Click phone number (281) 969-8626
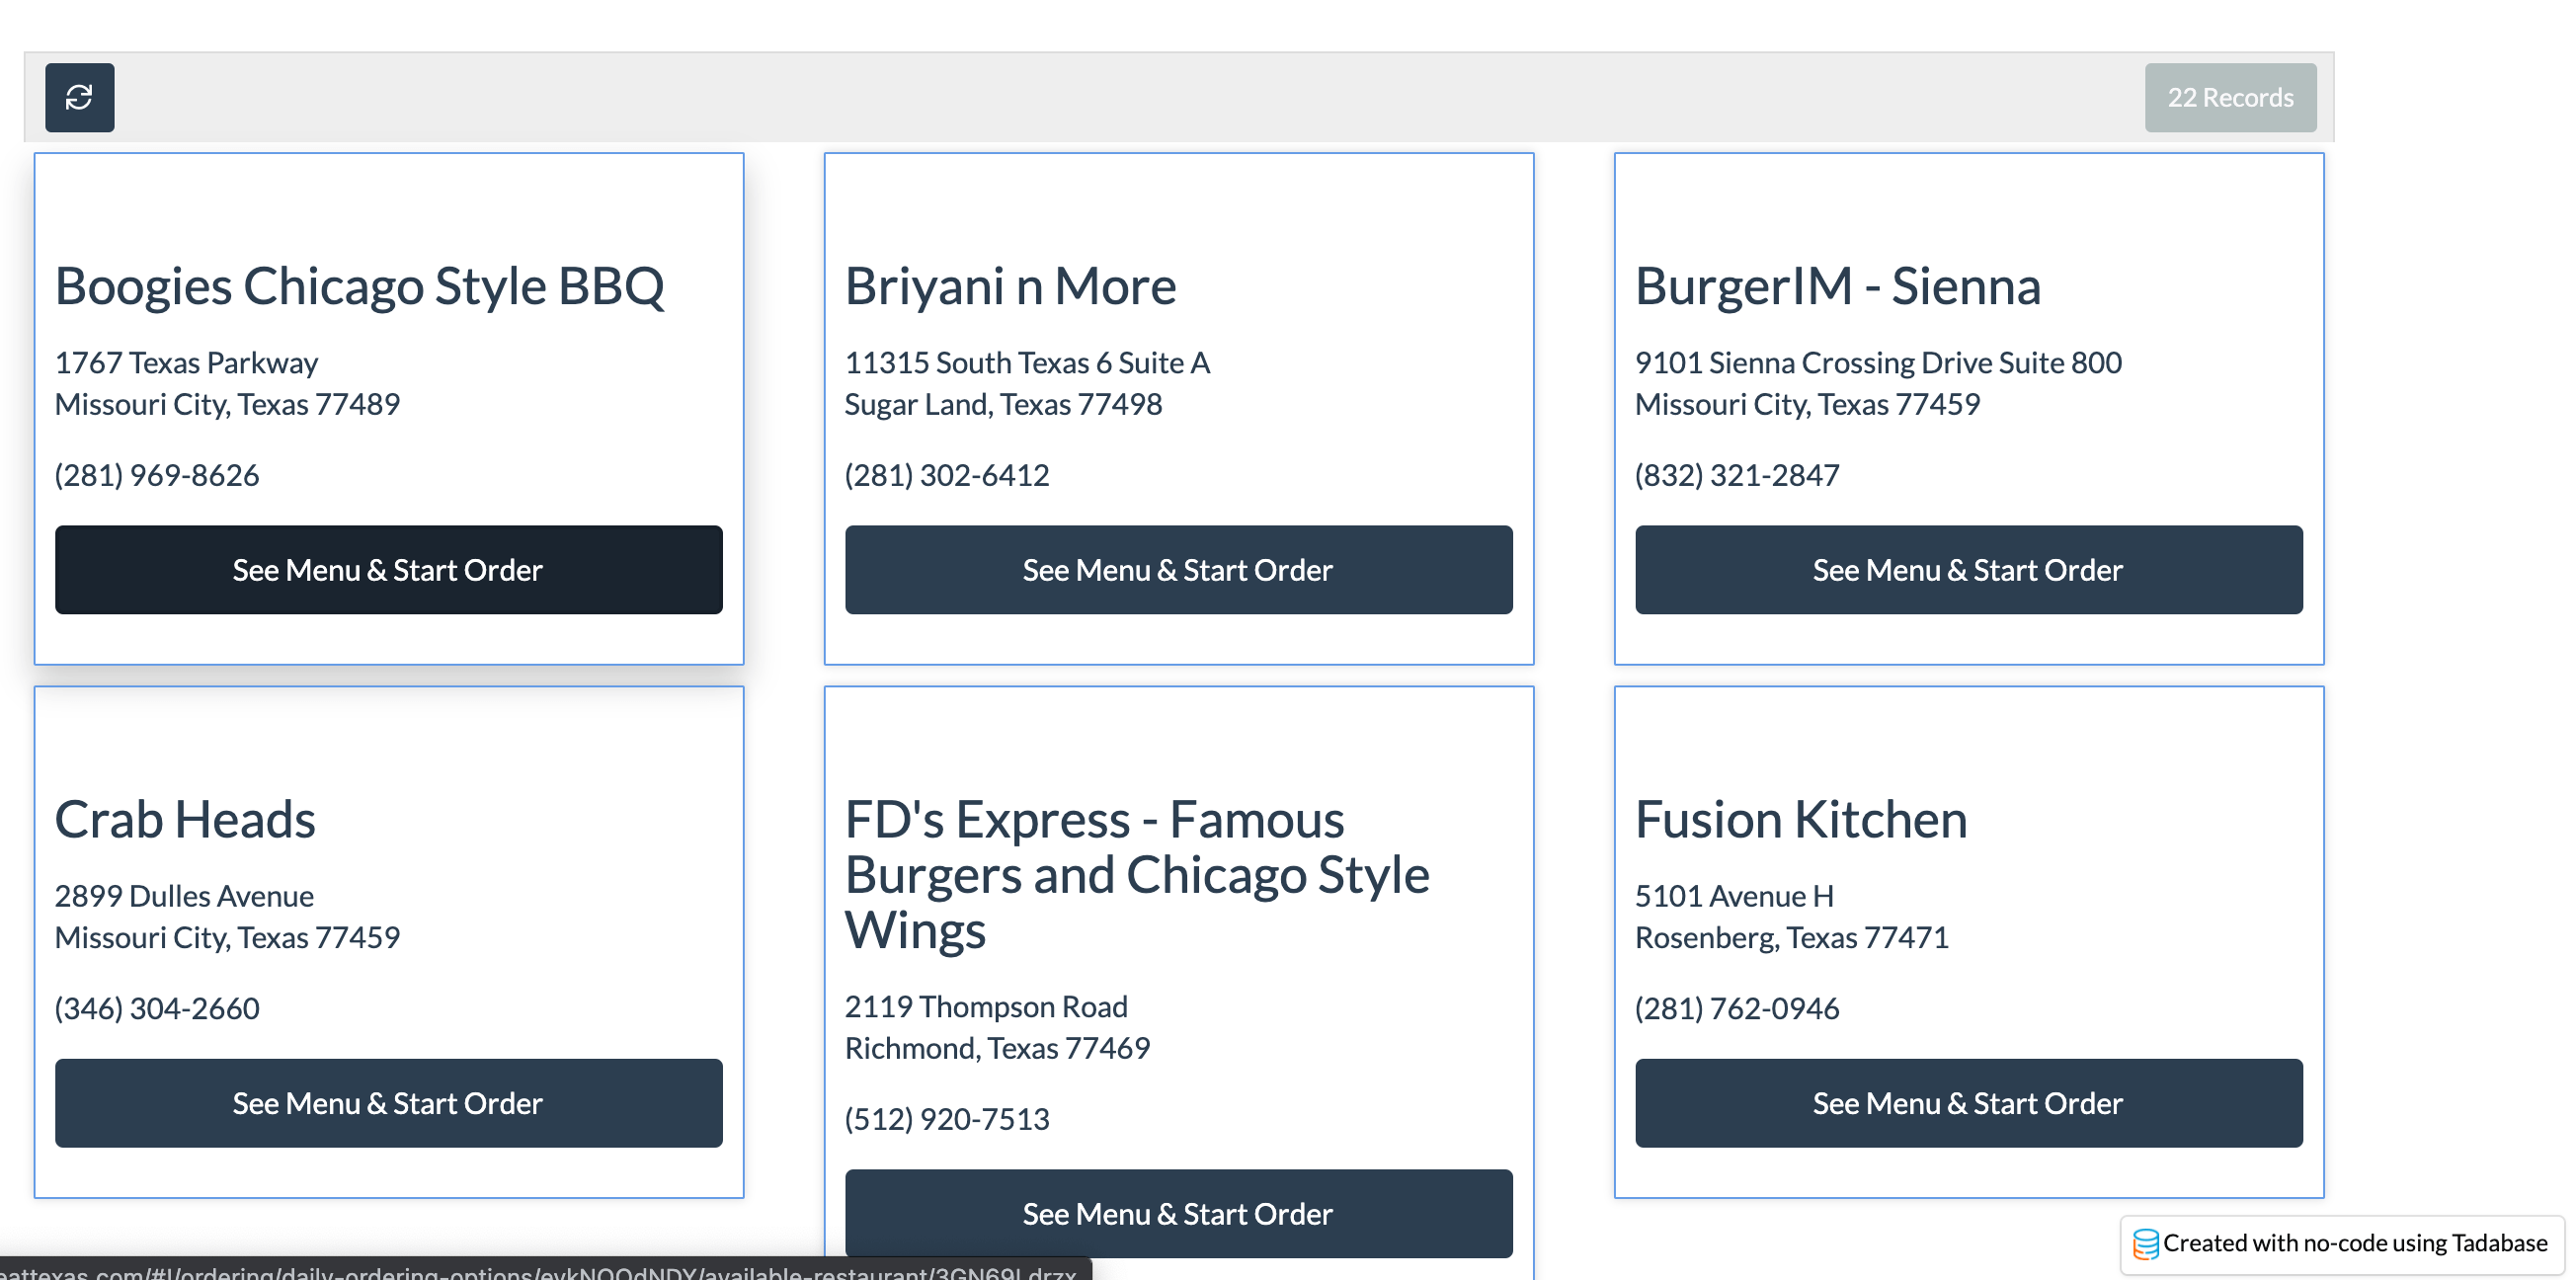 pos(157,475)
